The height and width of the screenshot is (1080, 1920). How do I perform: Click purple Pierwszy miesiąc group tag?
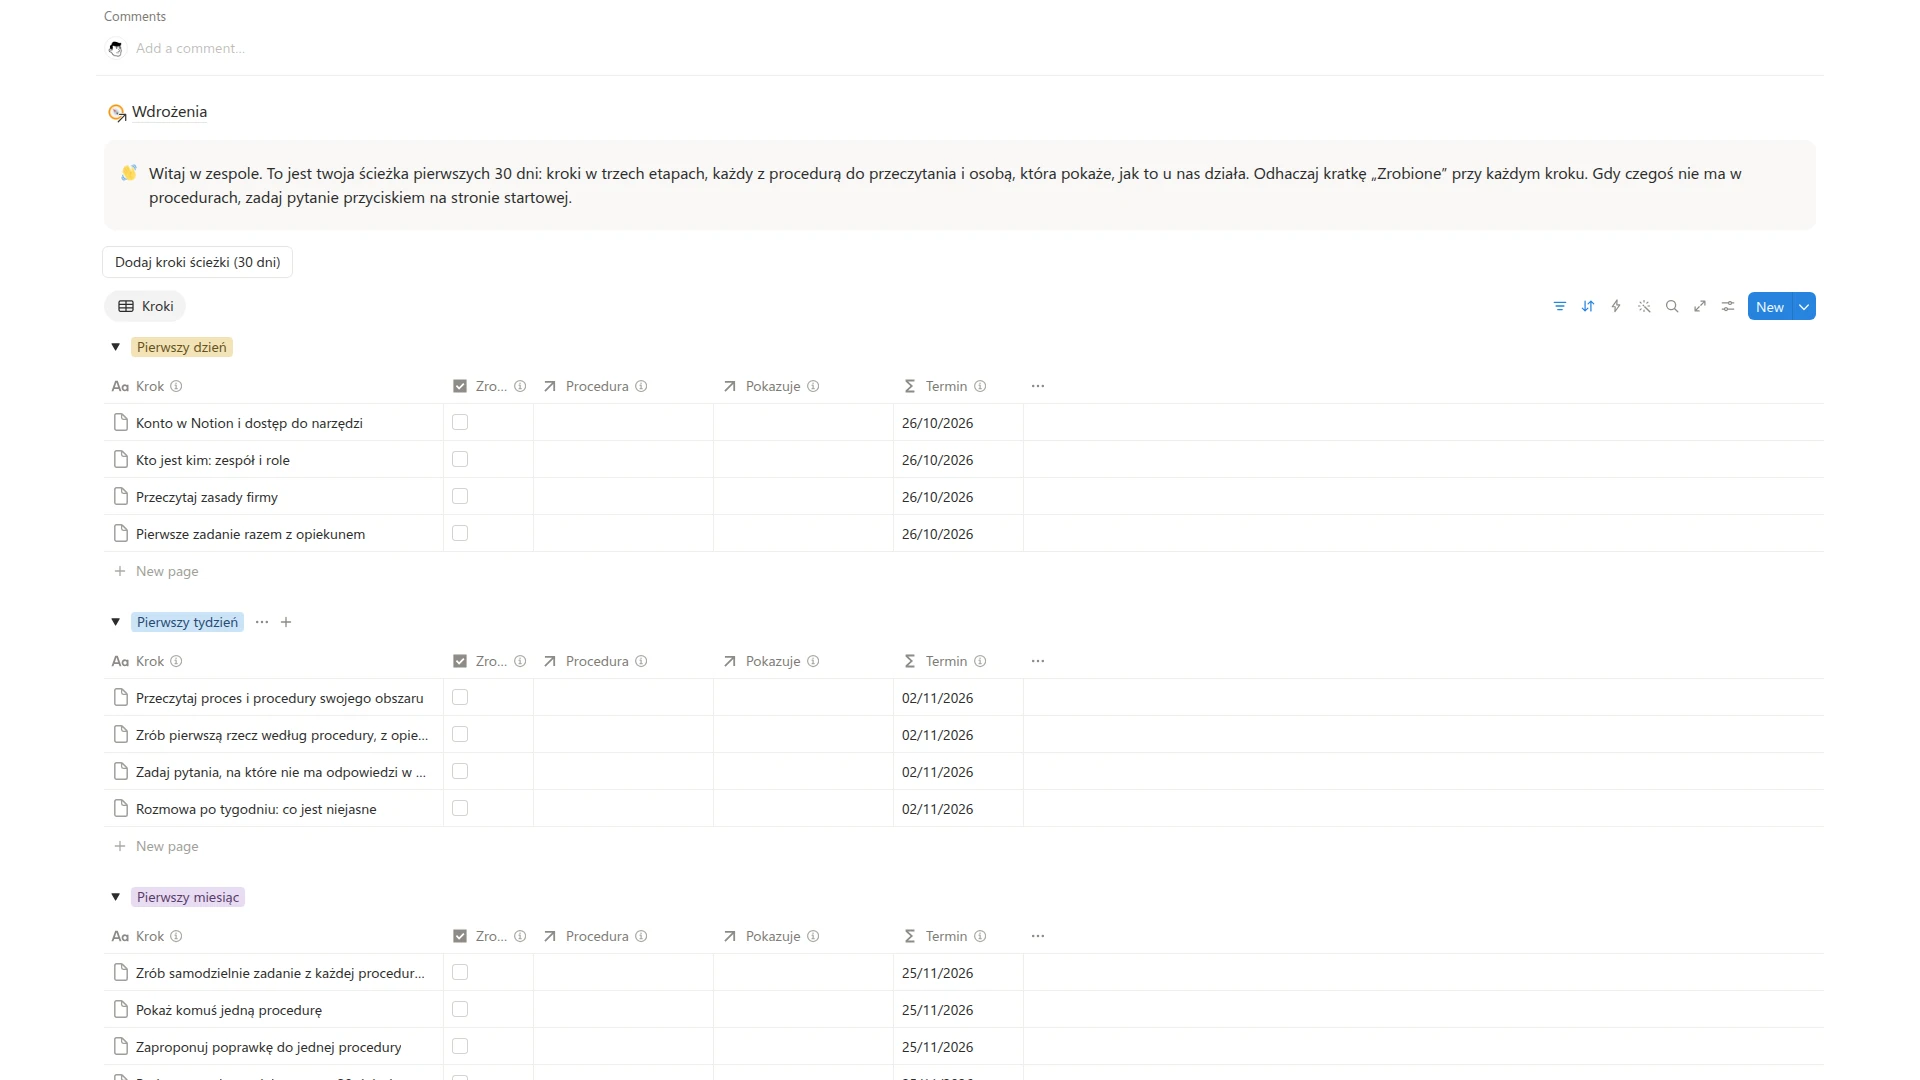click(x=188, y=897)
